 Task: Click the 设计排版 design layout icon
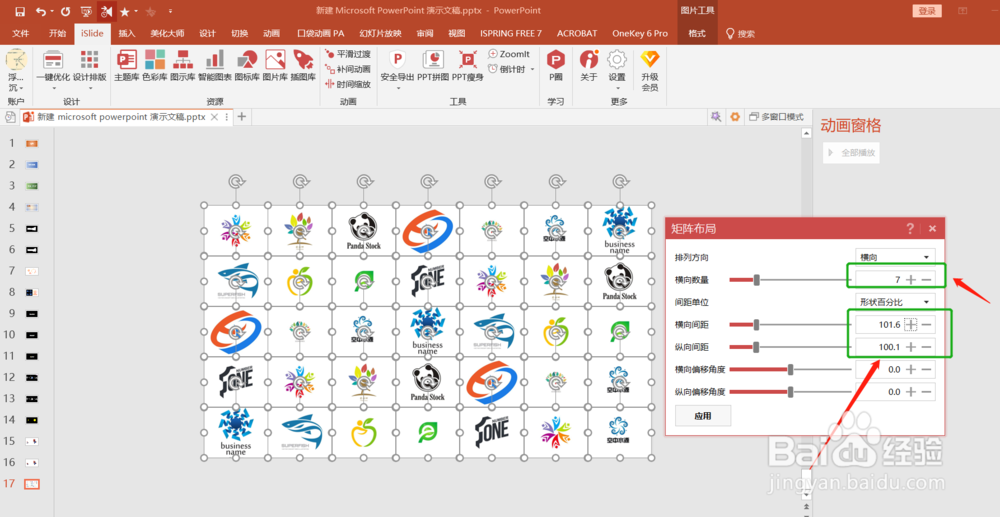[x=89, y=61]
